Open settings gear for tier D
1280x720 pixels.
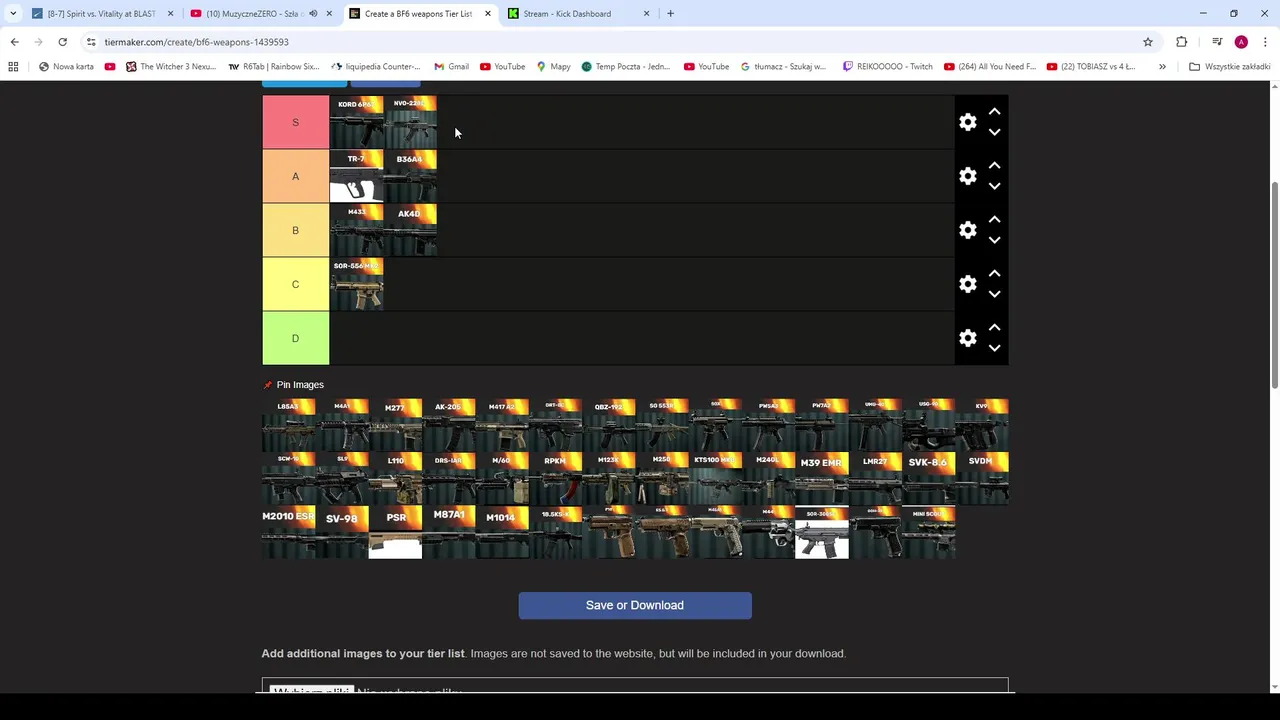[x=967, y=338]
